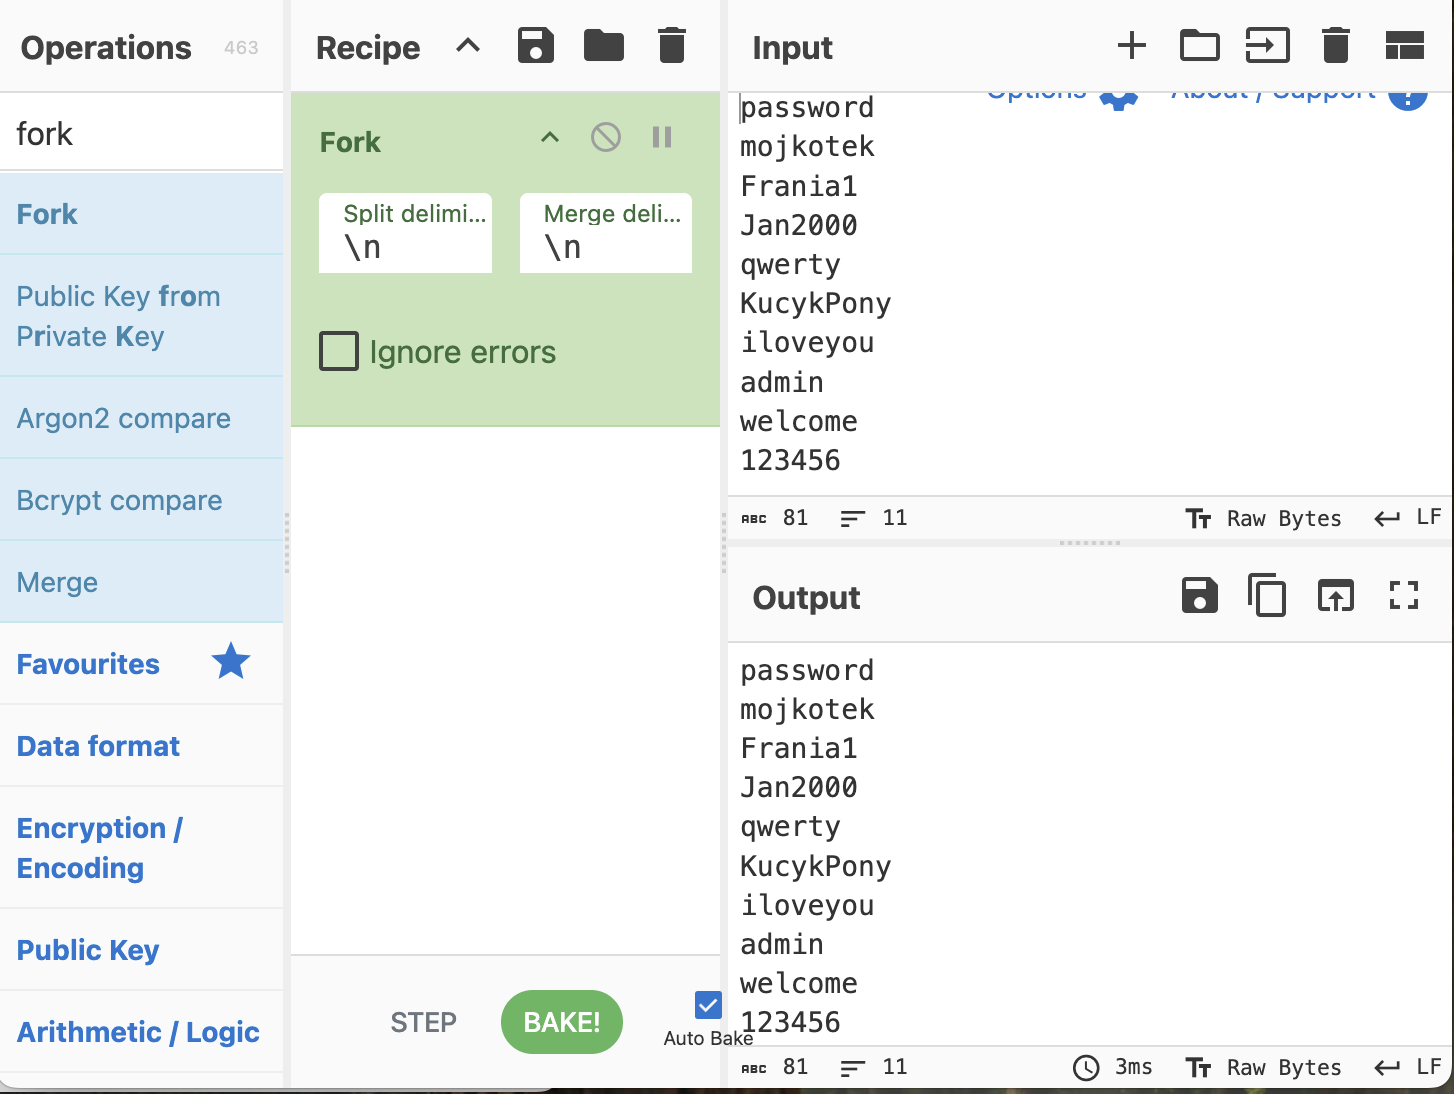Collapse the Fork operation arguments
The height and width of the screenshot is (1094, 1454).
coord(550,137)
